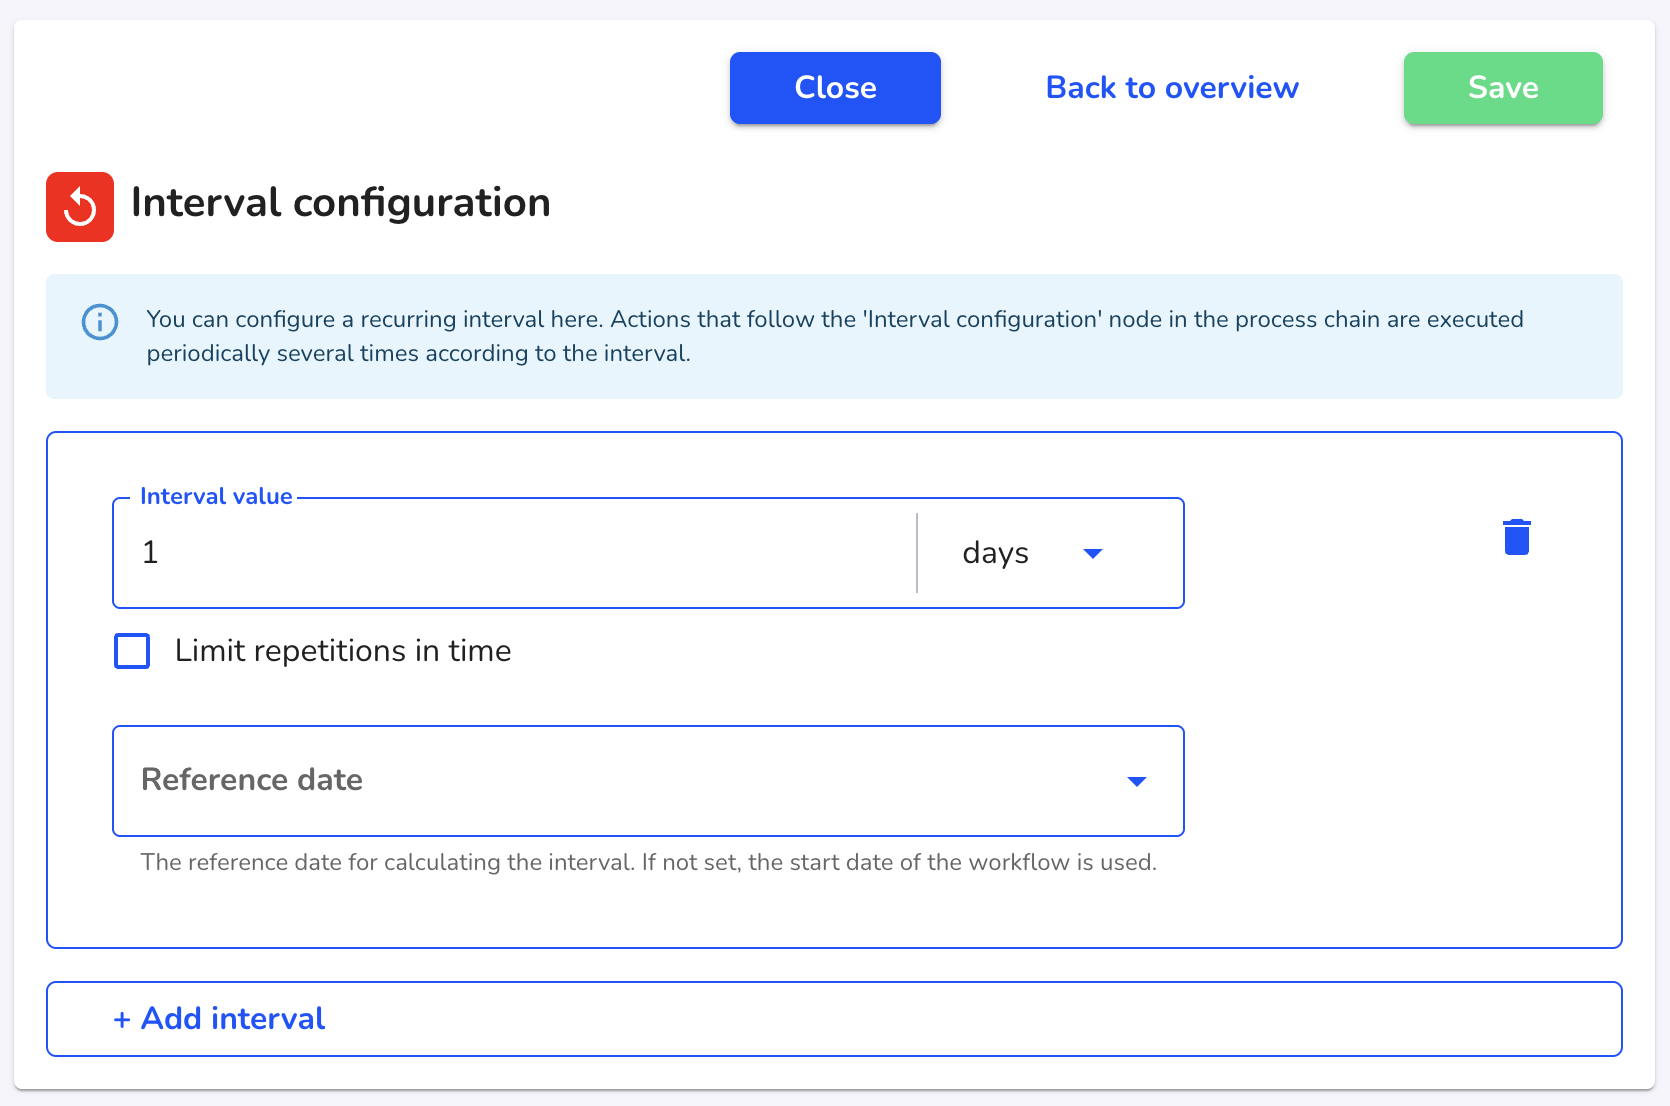Click the Reference date dropdown arrow
Image resolution: width=1670 pixels, height=1106 pixels.
click(1137, 782)
